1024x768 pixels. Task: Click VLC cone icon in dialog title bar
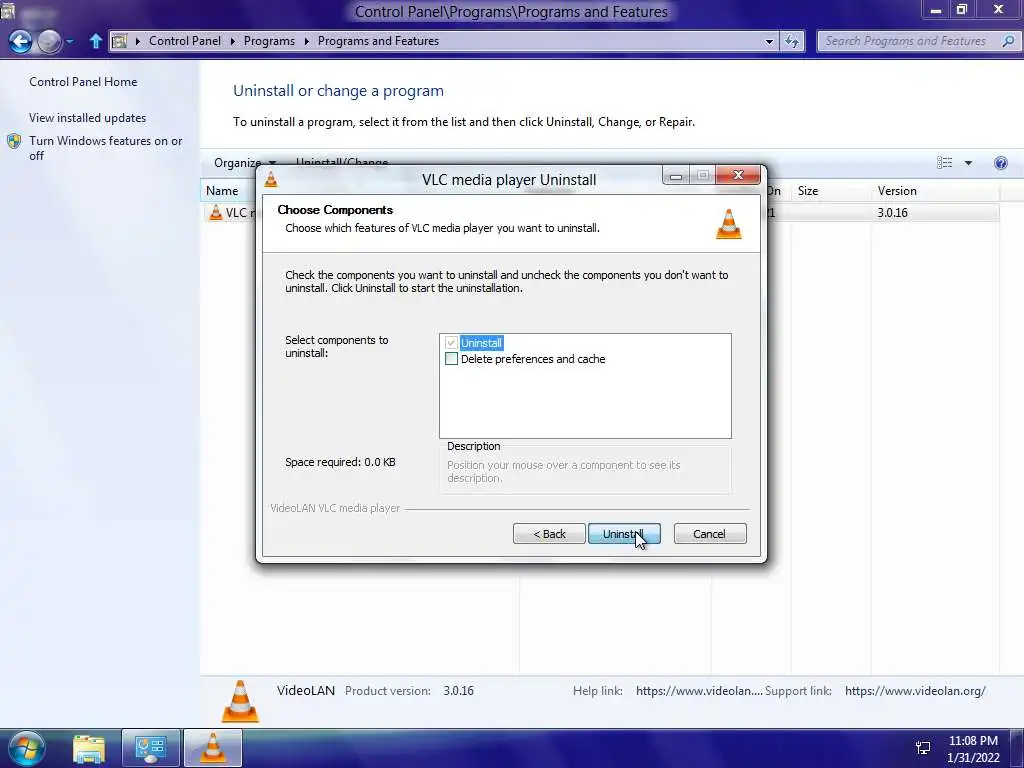[x=271, y=179]
